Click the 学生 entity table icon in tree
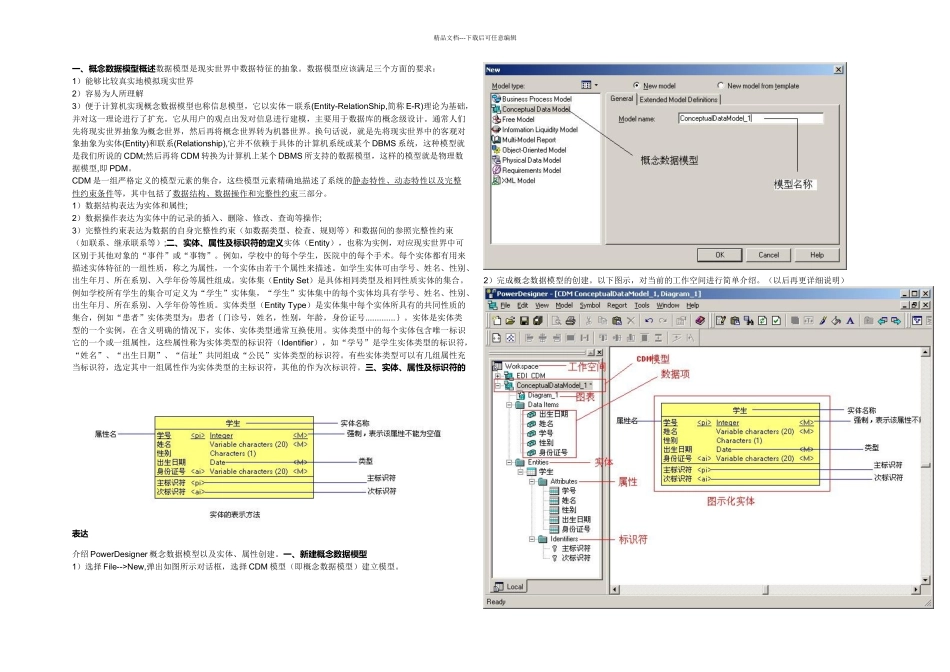The width and height of the screenshot is (950, 672). 531,471
